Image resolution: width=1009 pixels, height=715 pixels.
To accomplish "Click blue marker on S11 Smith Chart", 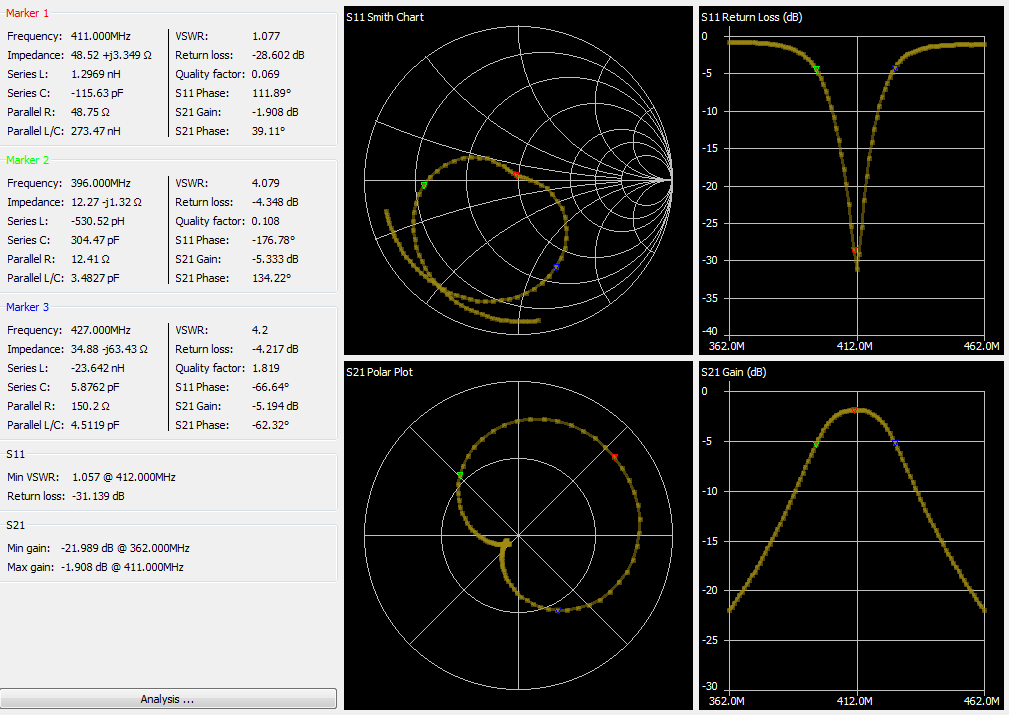I will click(556, 267).
